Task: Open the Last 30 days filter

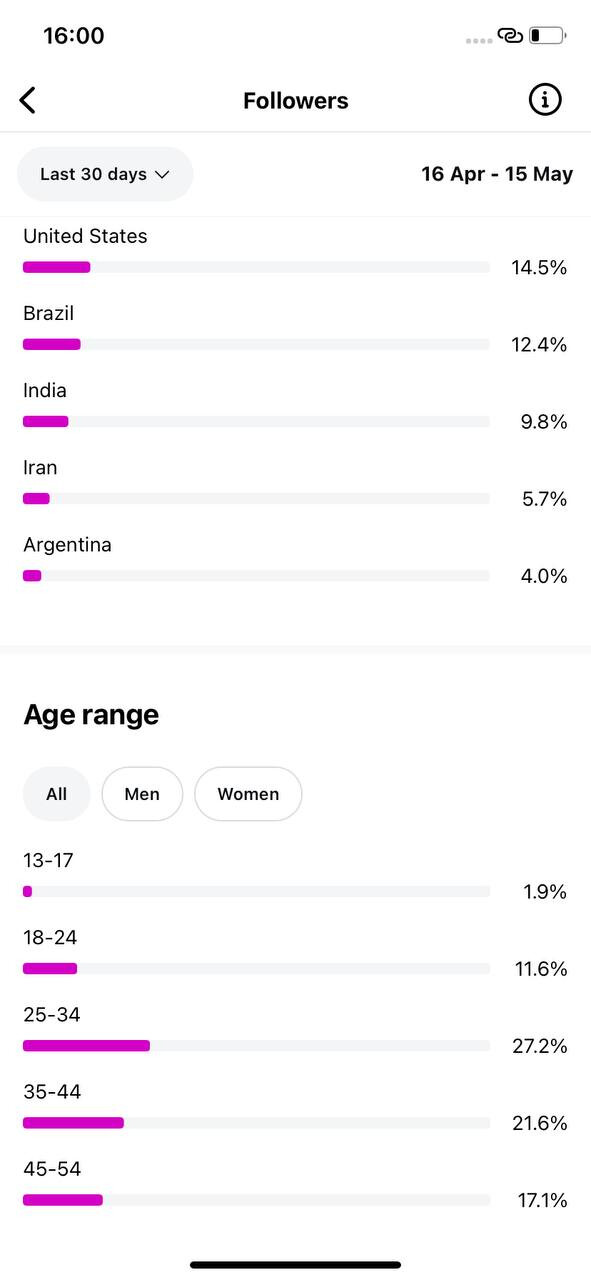Action: coord(105,174)
